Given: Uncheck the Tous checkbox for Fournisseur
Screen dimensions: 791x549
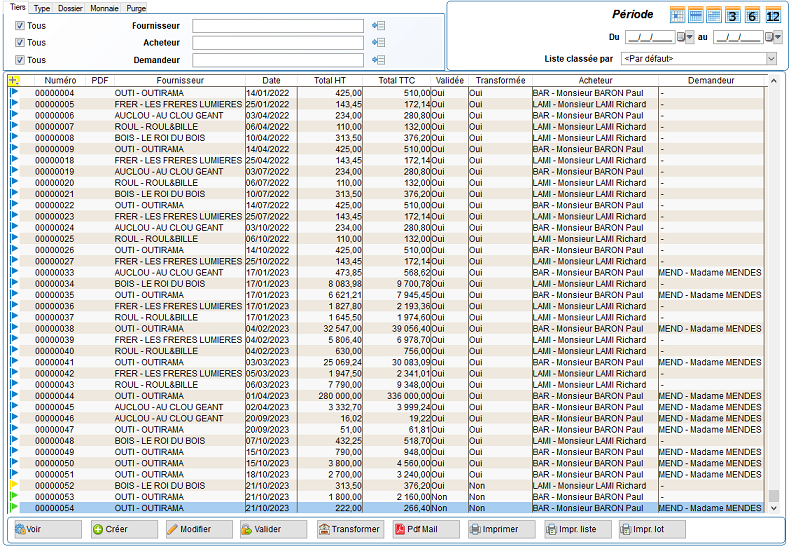Looking at the screenshot, I should pyautogui.click(x=20, y=26).
